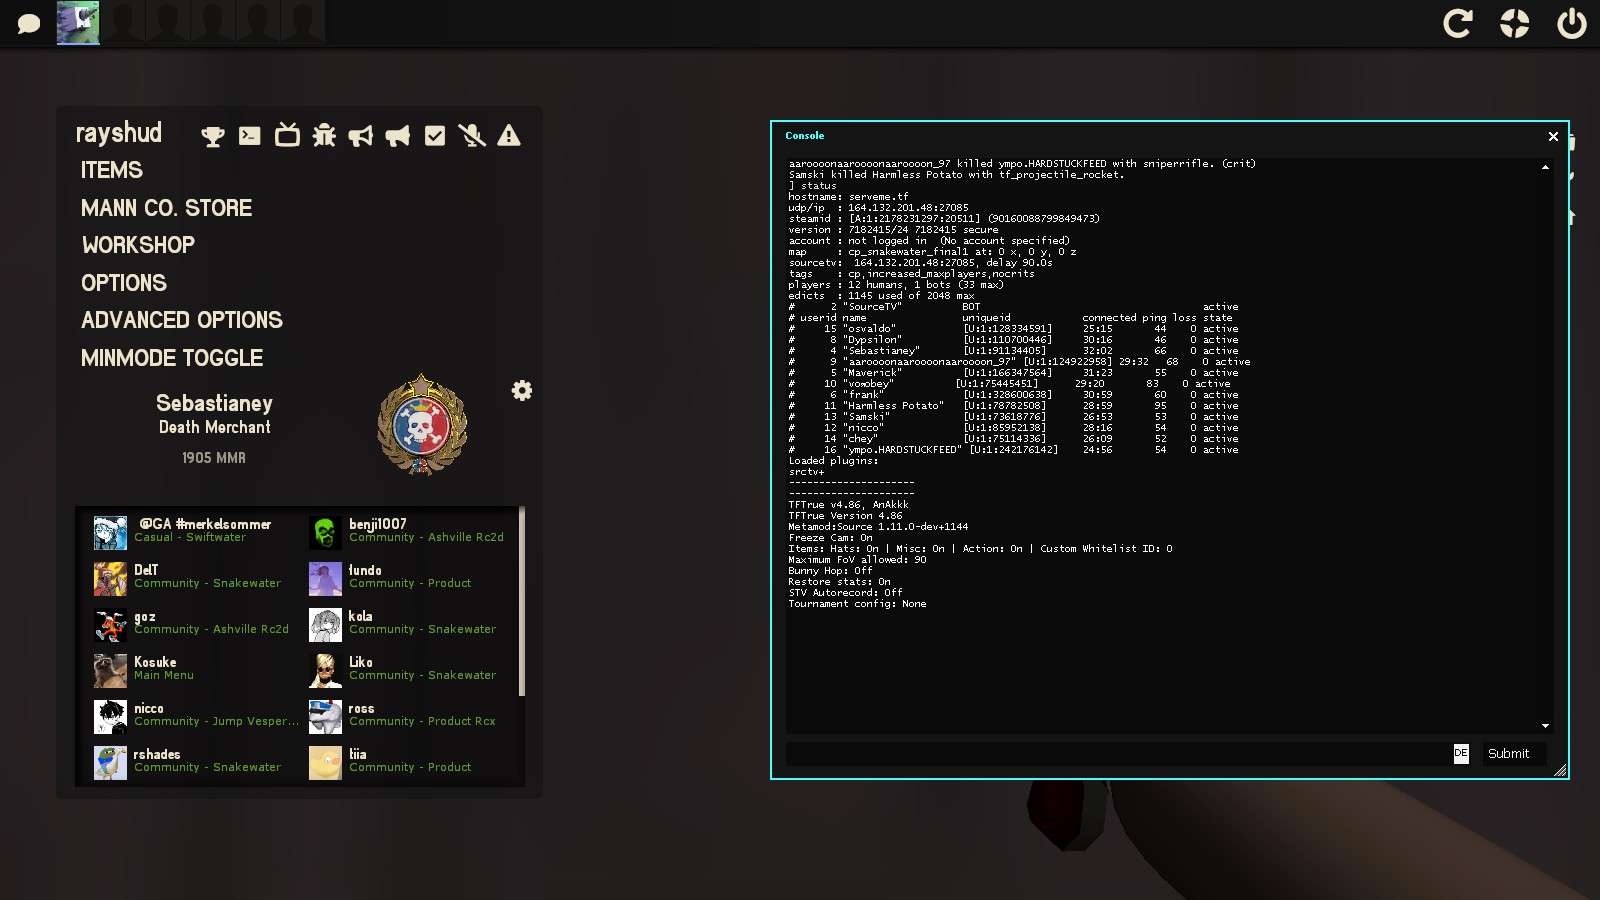The width and height of the screenshot is (1600, 900).
Task: Click the osvaldo player row in console
Action: (x=1013, y=329)
